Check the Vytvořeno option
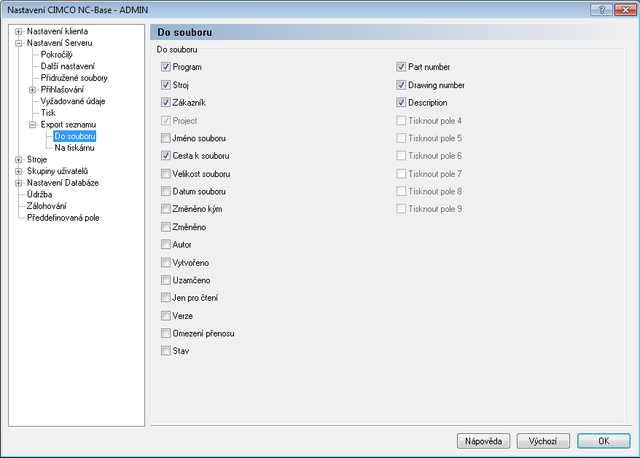 166,262
